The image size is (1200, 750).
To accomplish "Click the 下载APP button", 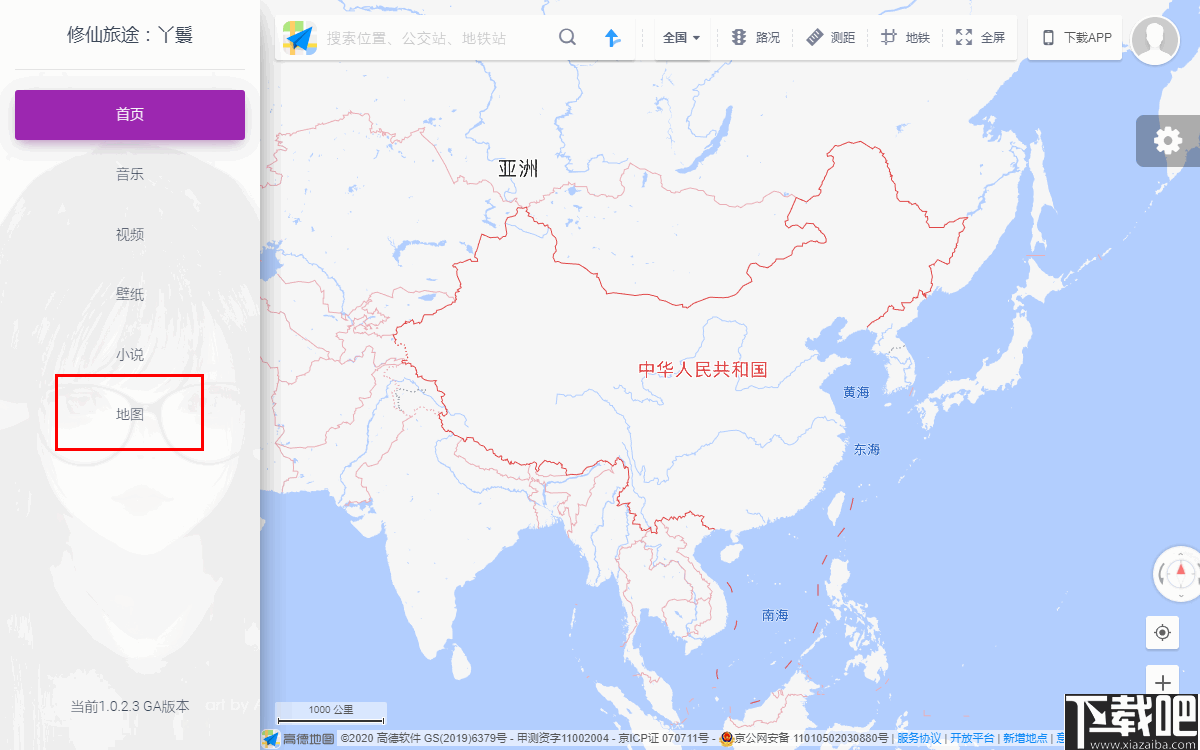I will [x=1075, y=38].
